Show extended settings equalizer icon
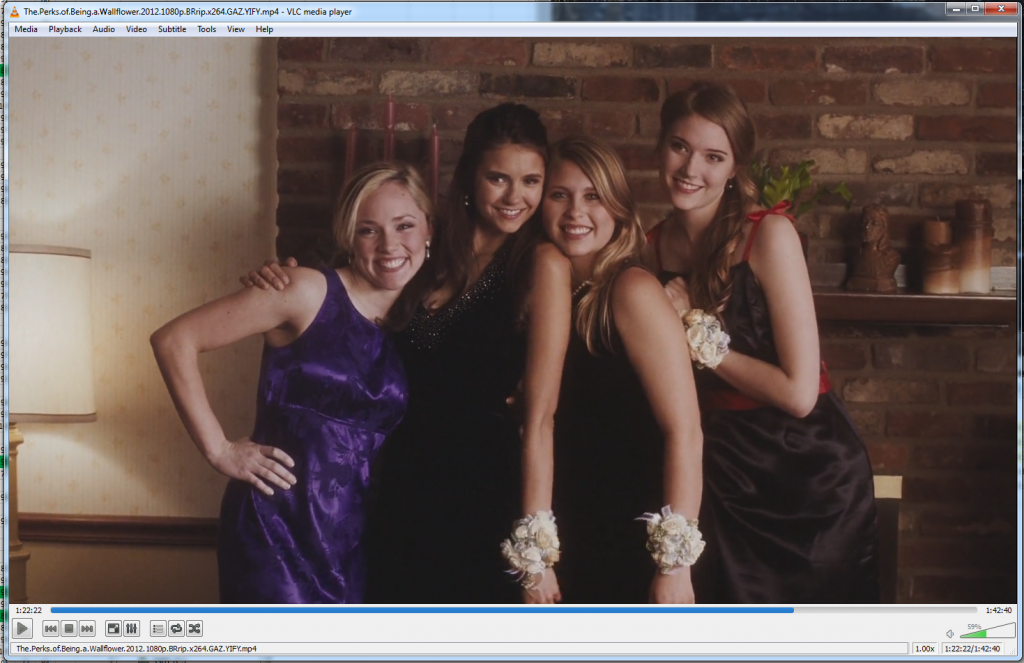 (x=131, y=628)
